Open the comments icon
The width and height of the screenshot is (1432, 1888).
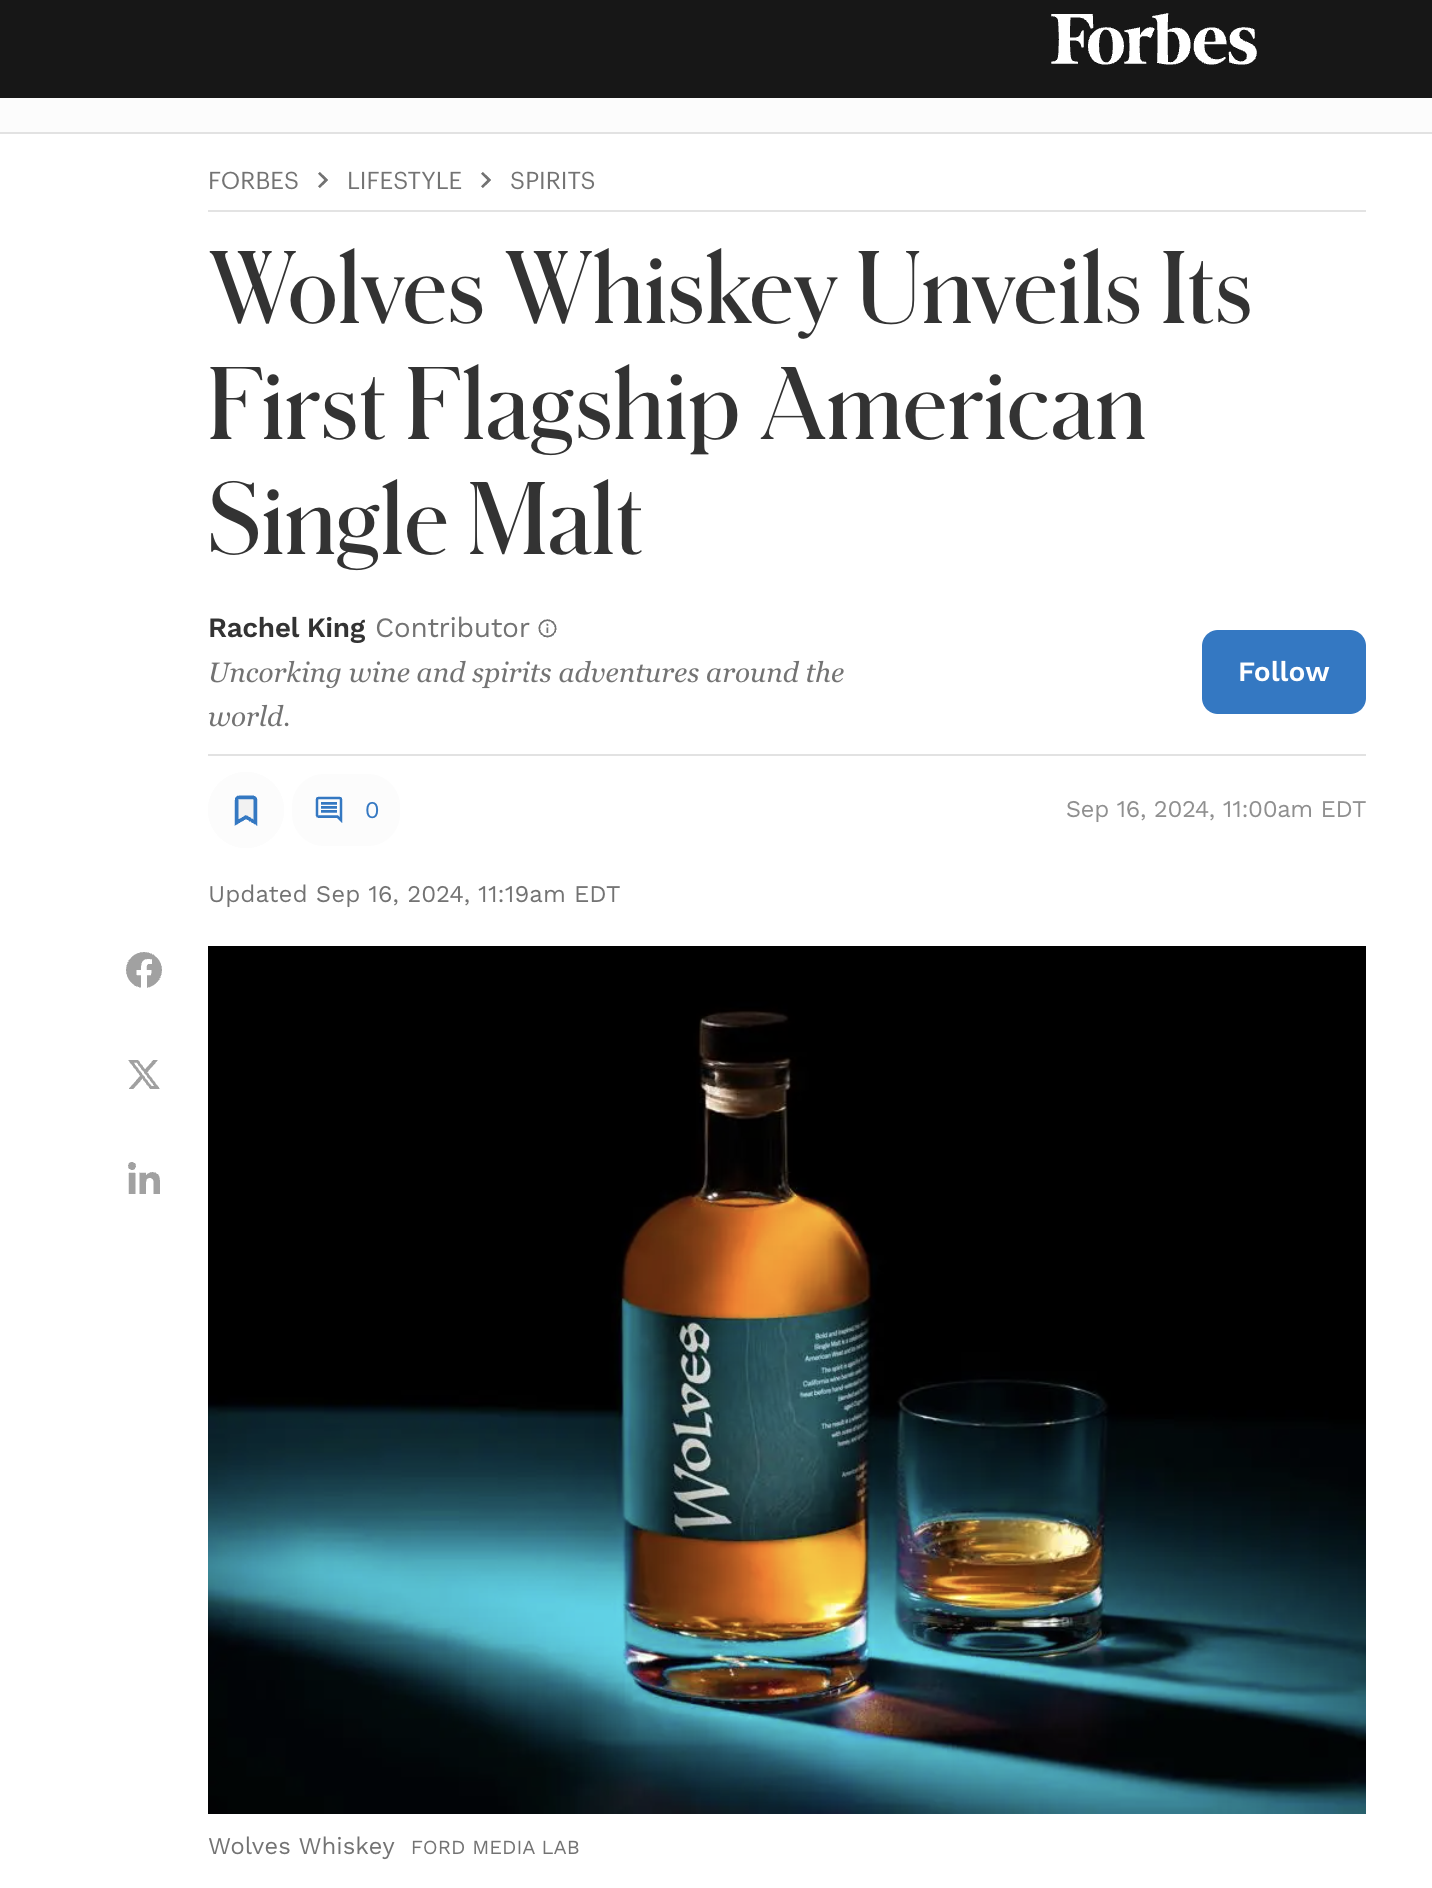(329, 809)
